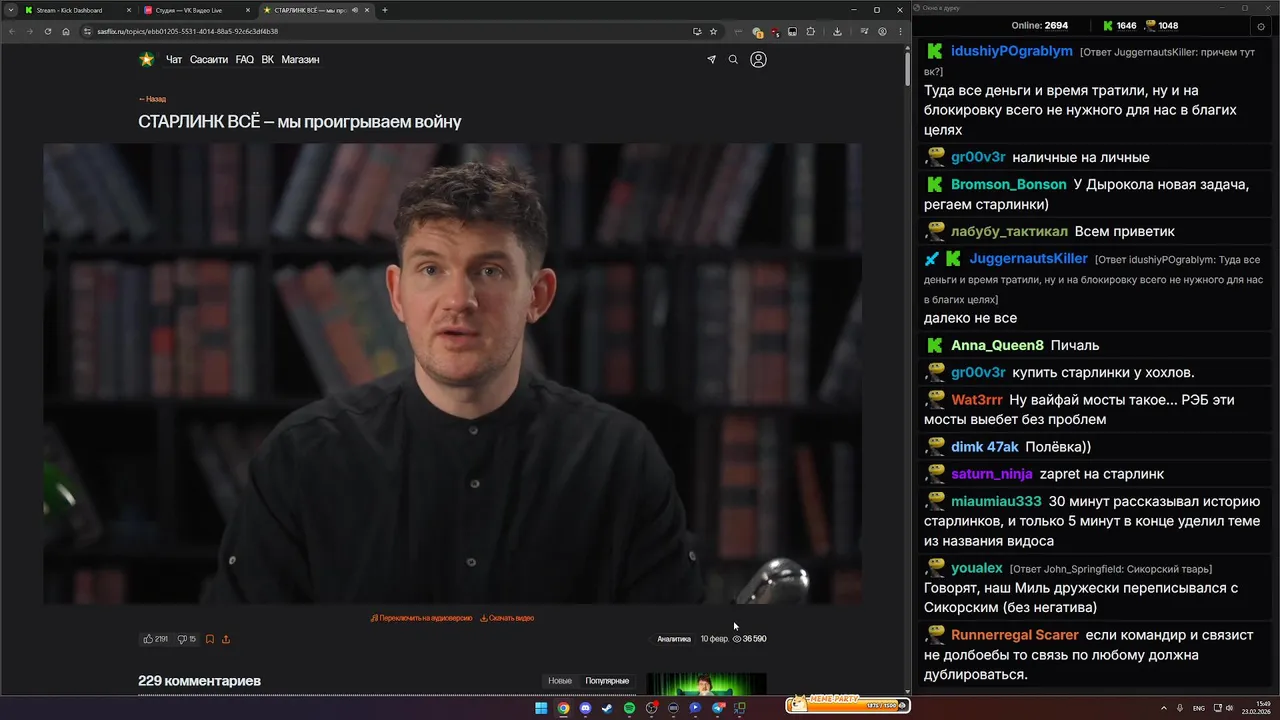1280x720 pixels.
Task: Click username idushiyPOgrablym in chat
Action: coord(1012,51)
